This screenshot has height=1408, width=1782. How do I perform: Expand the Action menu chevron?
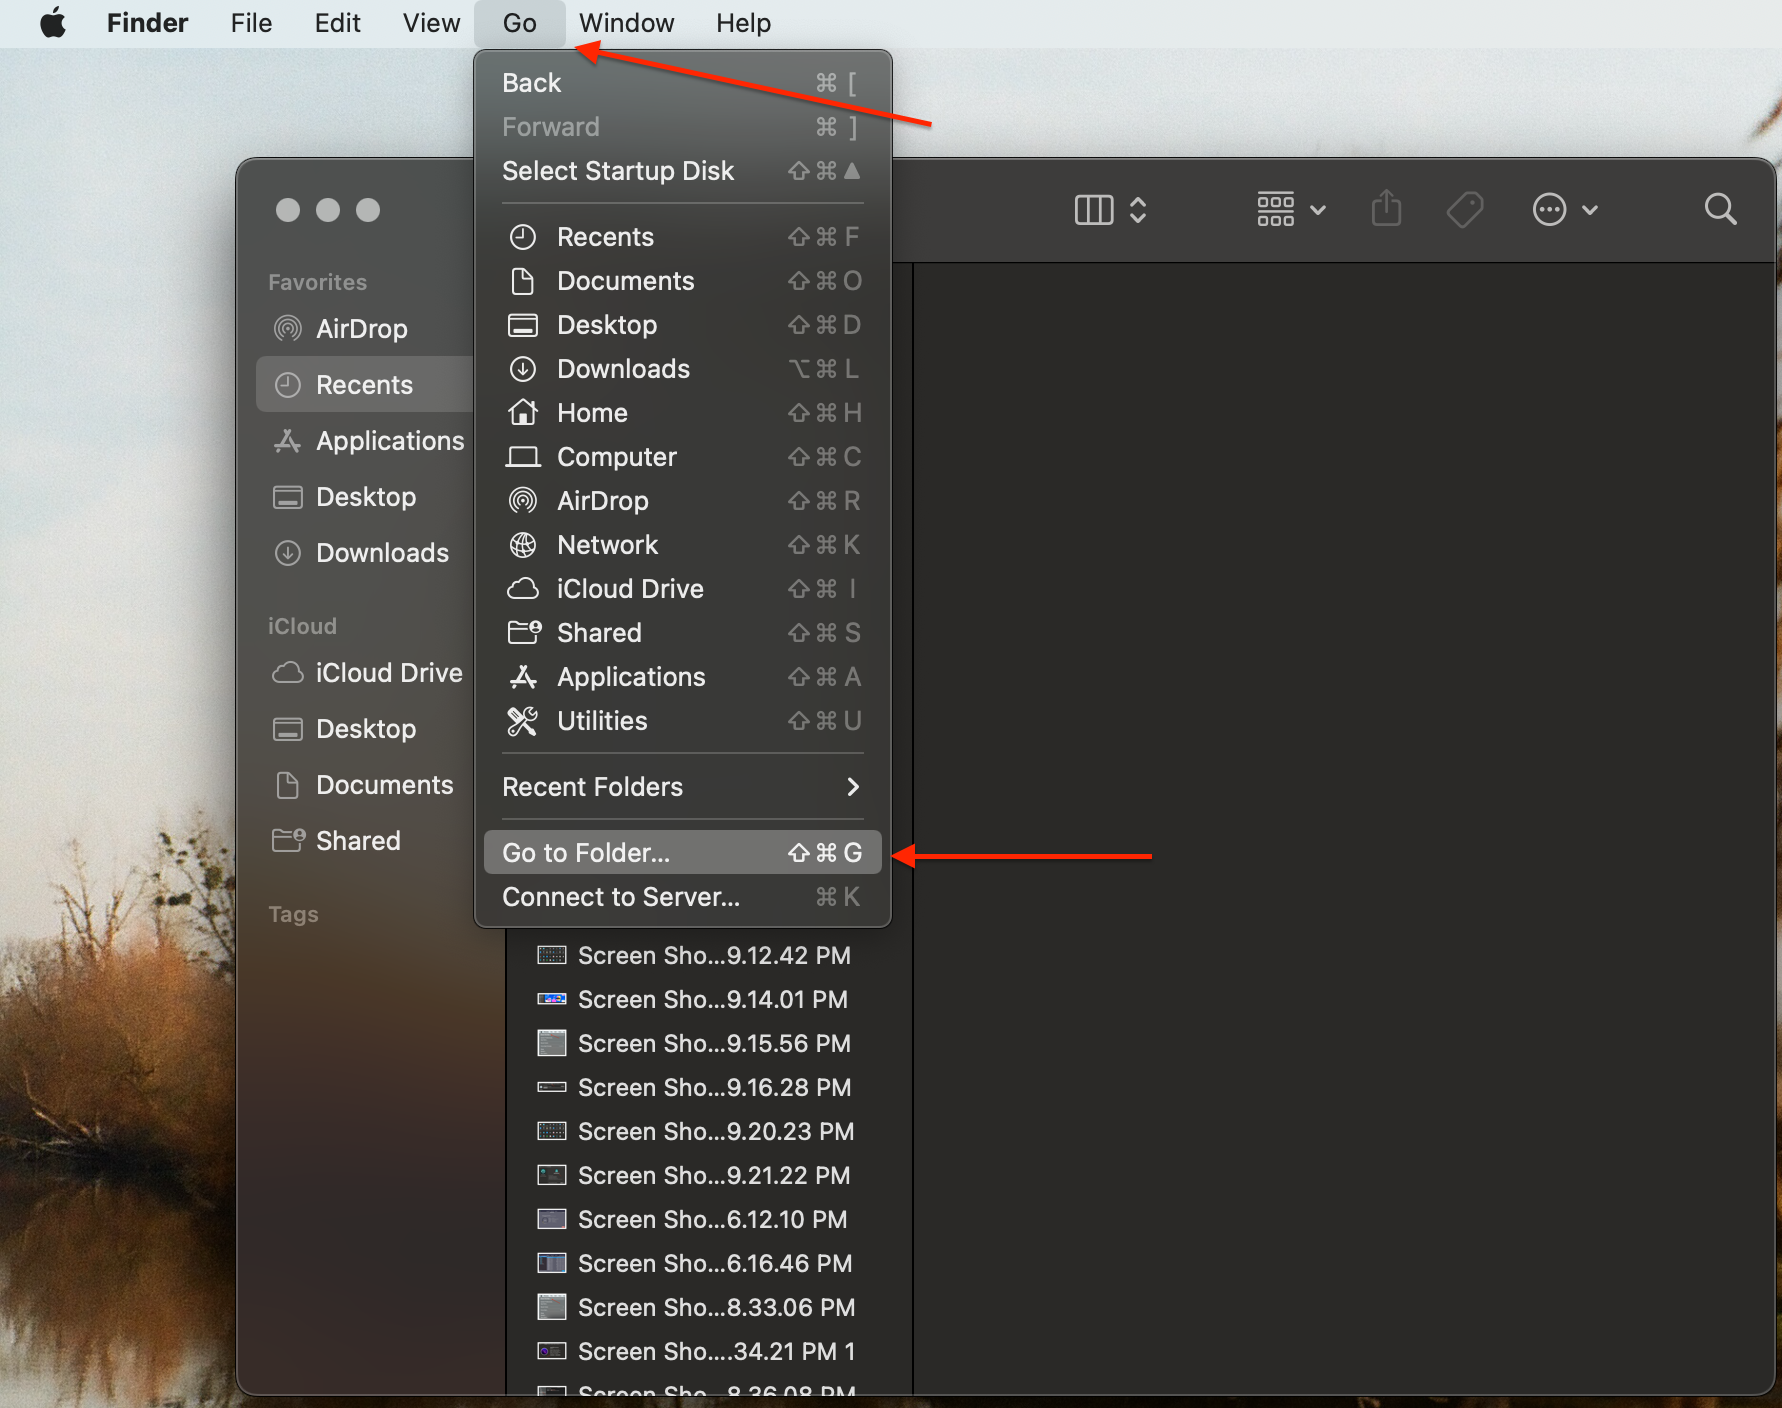pyautogui.click(x=1590, y=210)
